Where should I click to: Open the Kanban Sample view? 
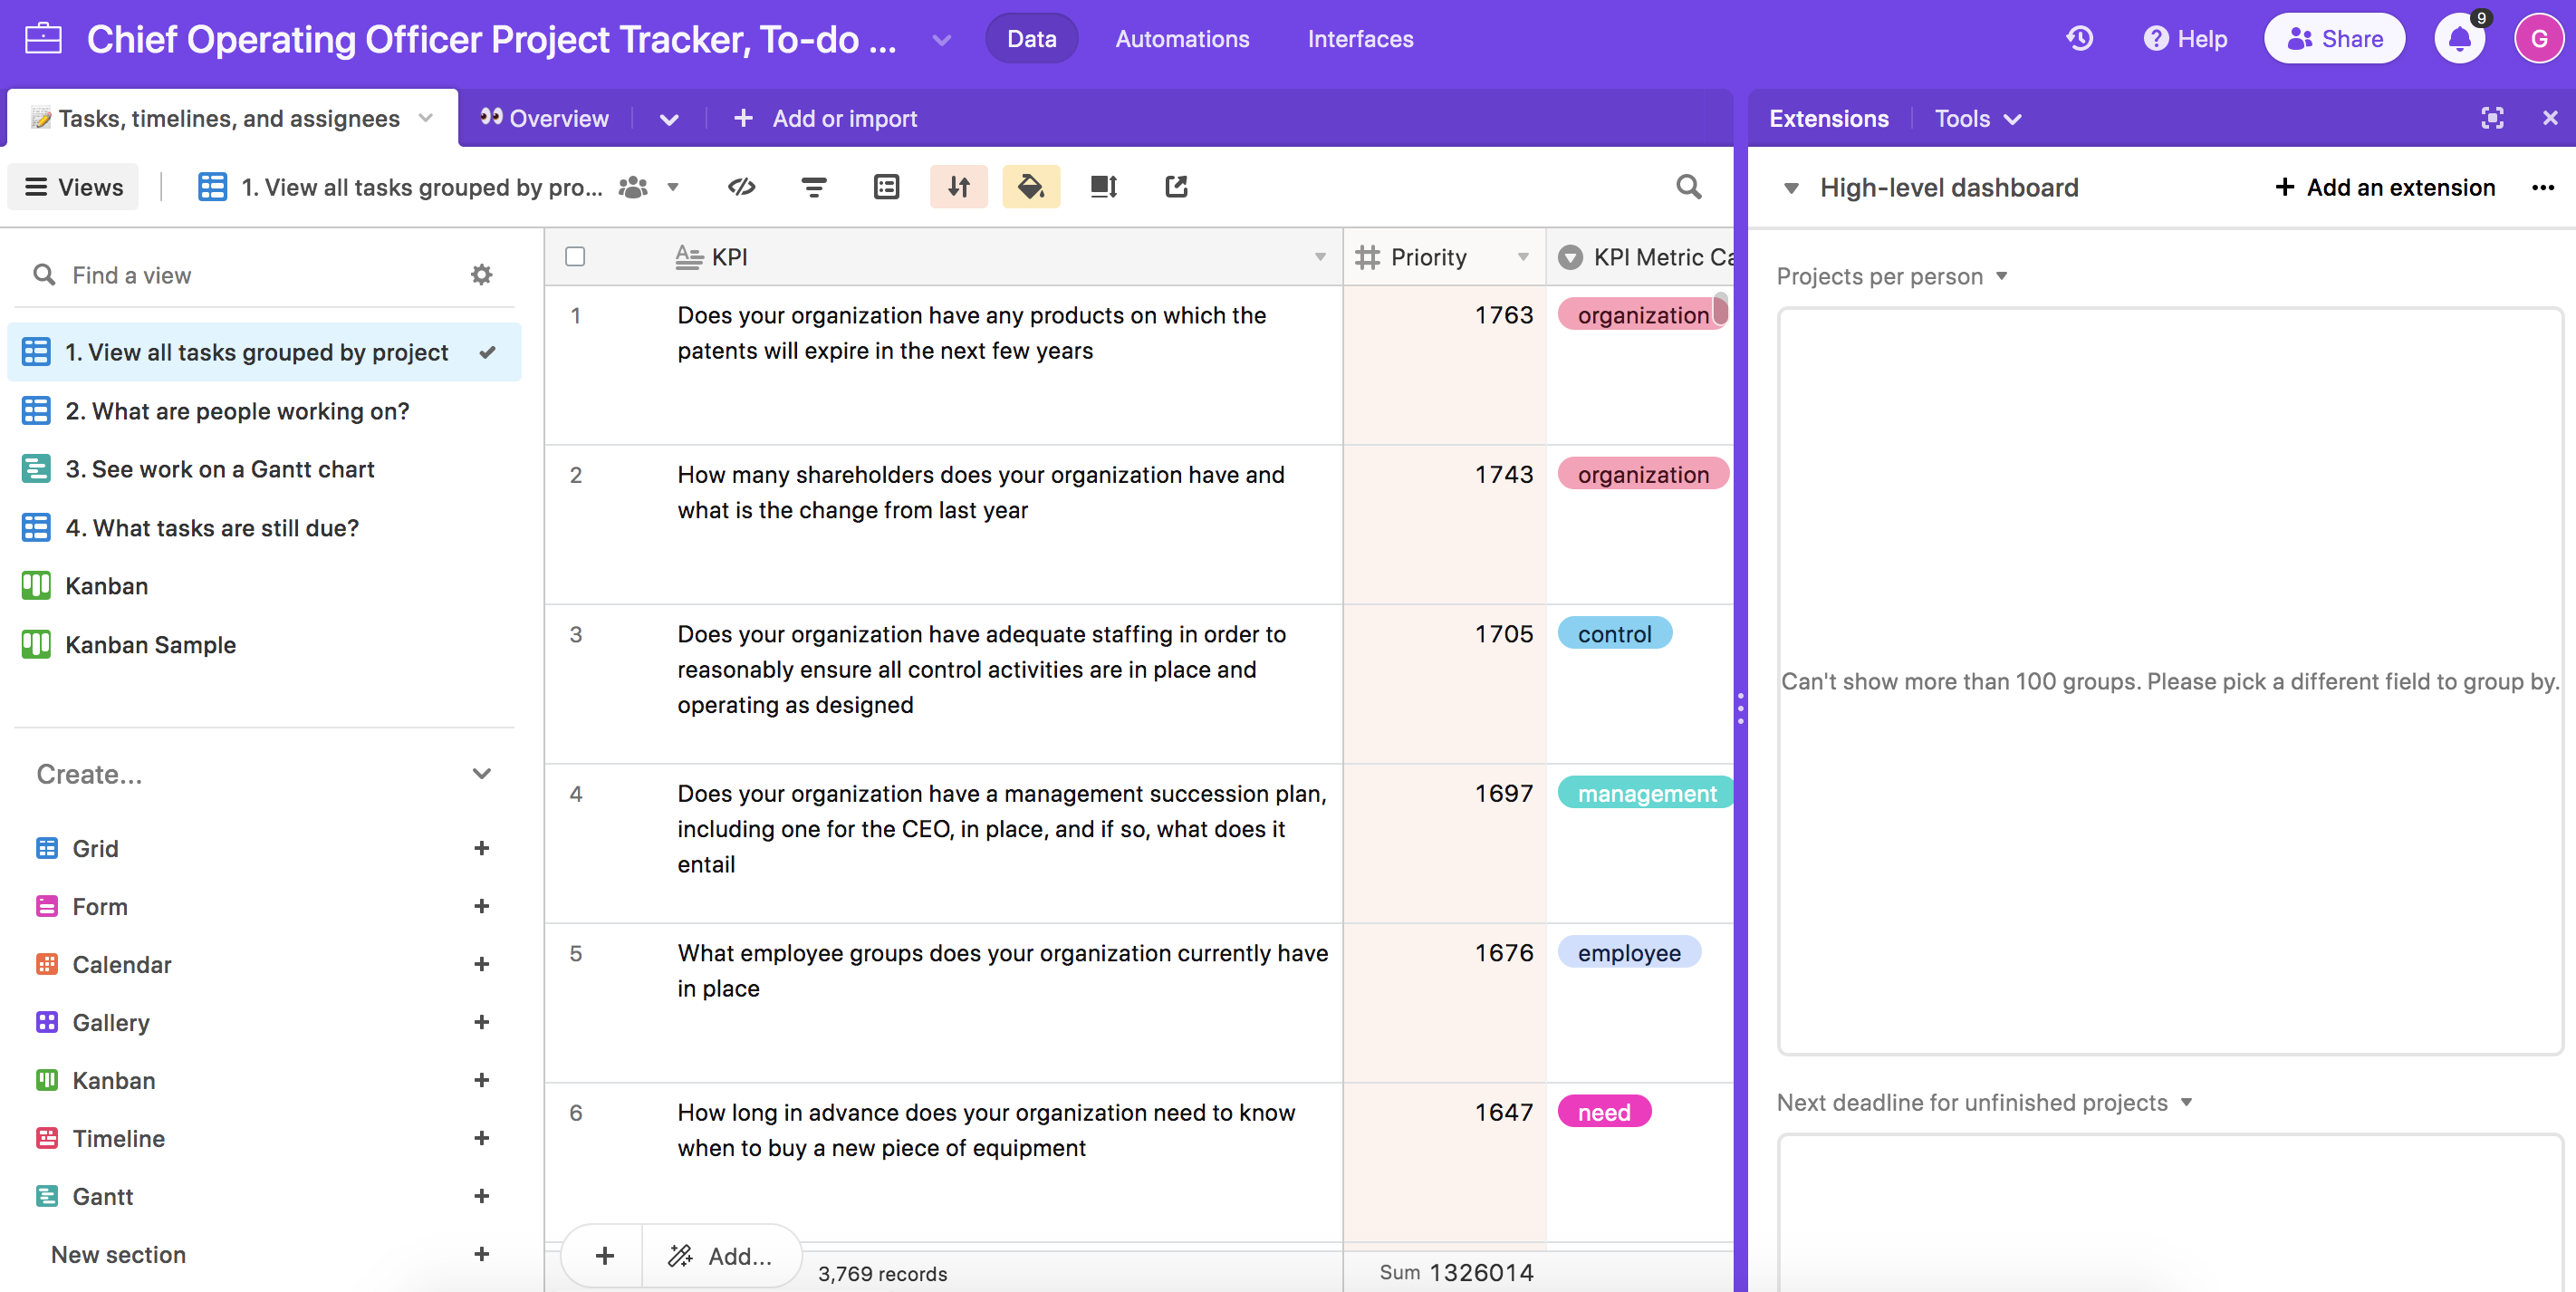coord(264,644)
